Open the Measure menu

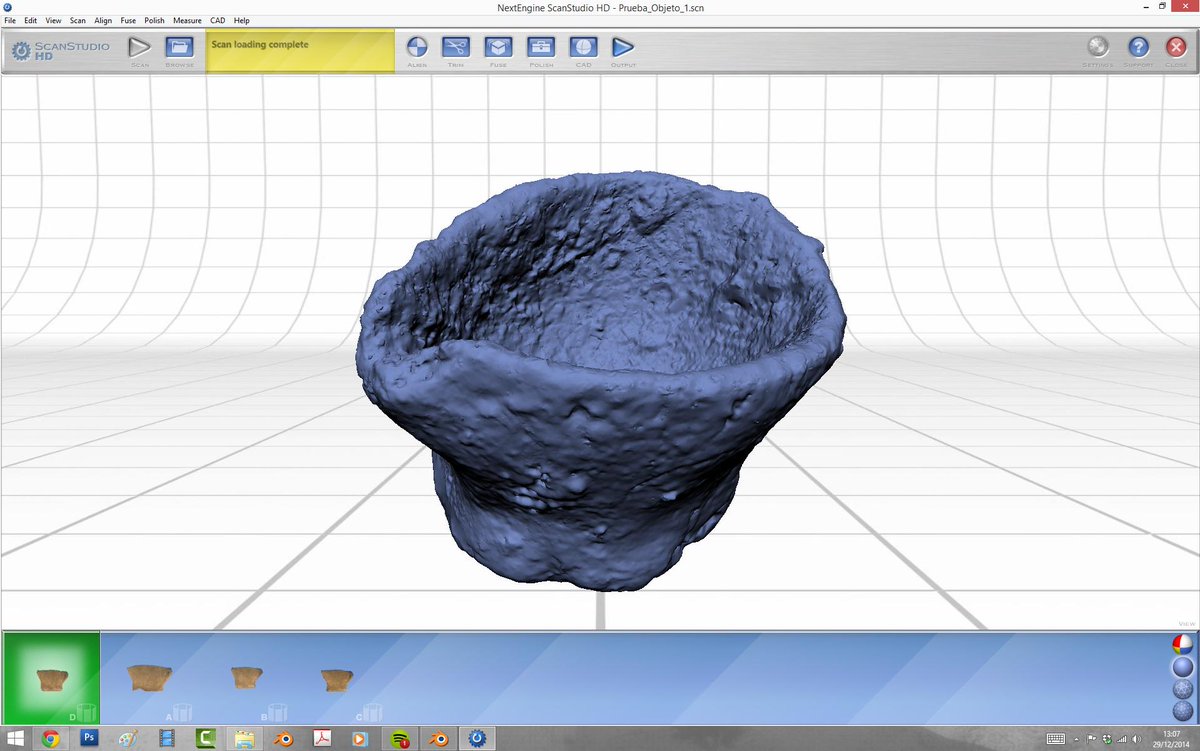pos(187,20)
